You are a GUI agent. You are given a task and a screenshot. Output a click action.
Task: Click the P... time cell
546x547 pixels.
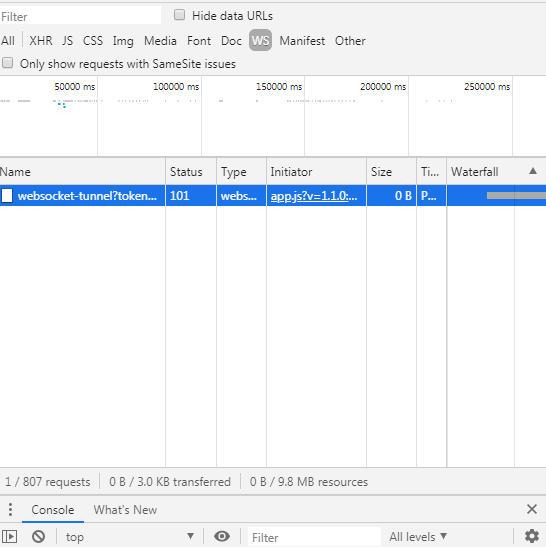pyautogui.click(x=431, y=196)
